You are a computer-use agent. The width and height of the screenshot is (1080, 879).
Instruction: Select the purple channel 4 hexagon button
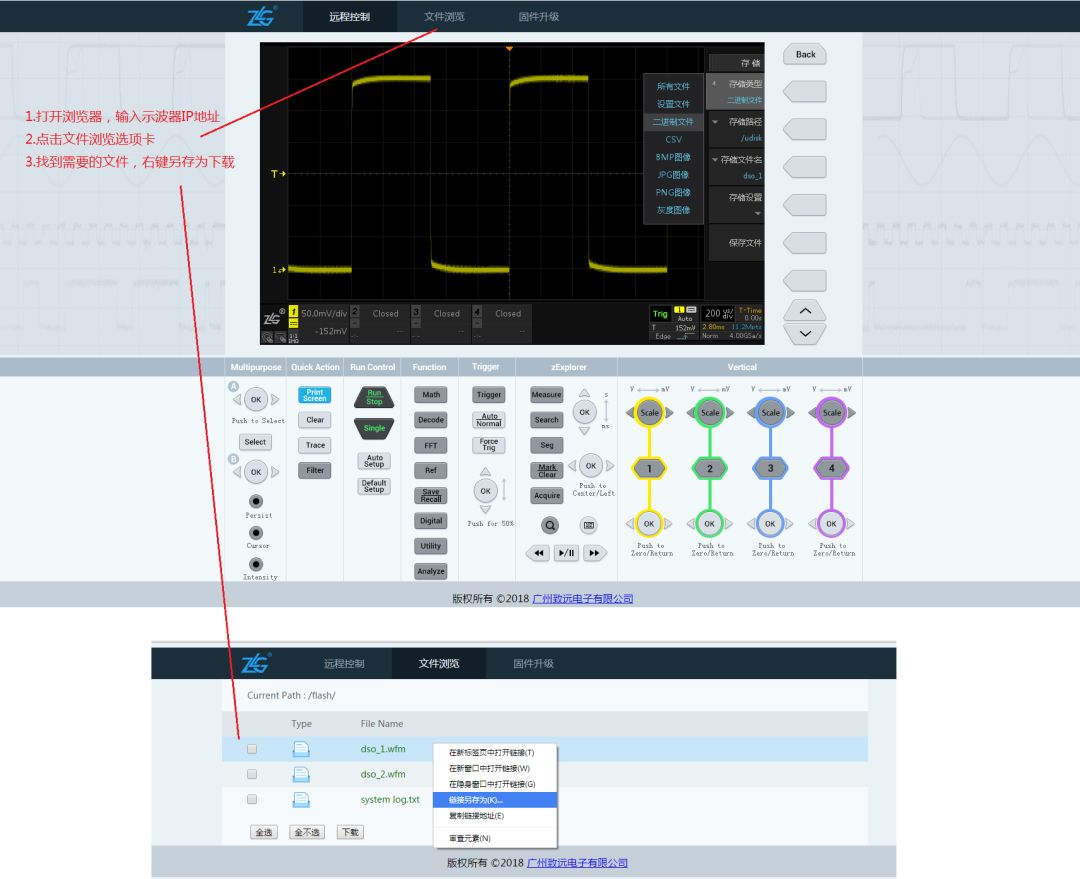832,468
